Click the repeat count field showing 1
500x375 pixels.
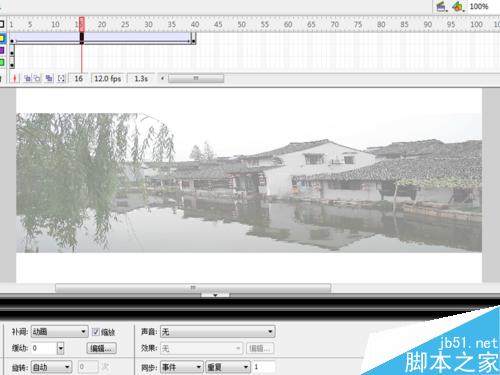point(264,367)
